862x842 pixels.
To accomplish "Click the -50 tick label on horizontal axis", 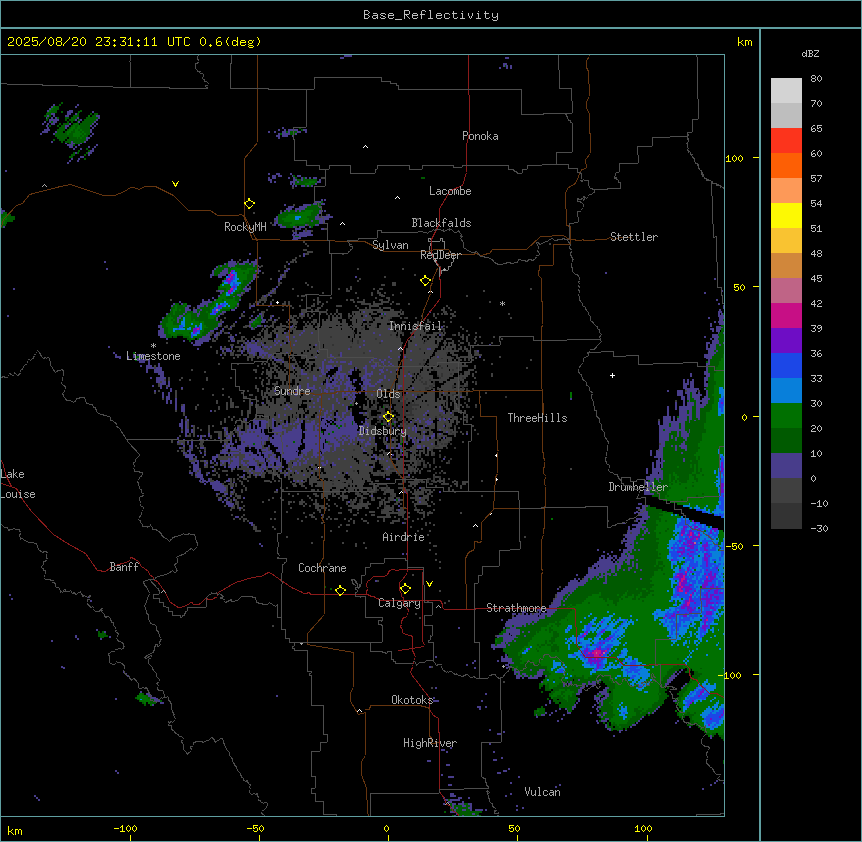I will coord(255,828).
